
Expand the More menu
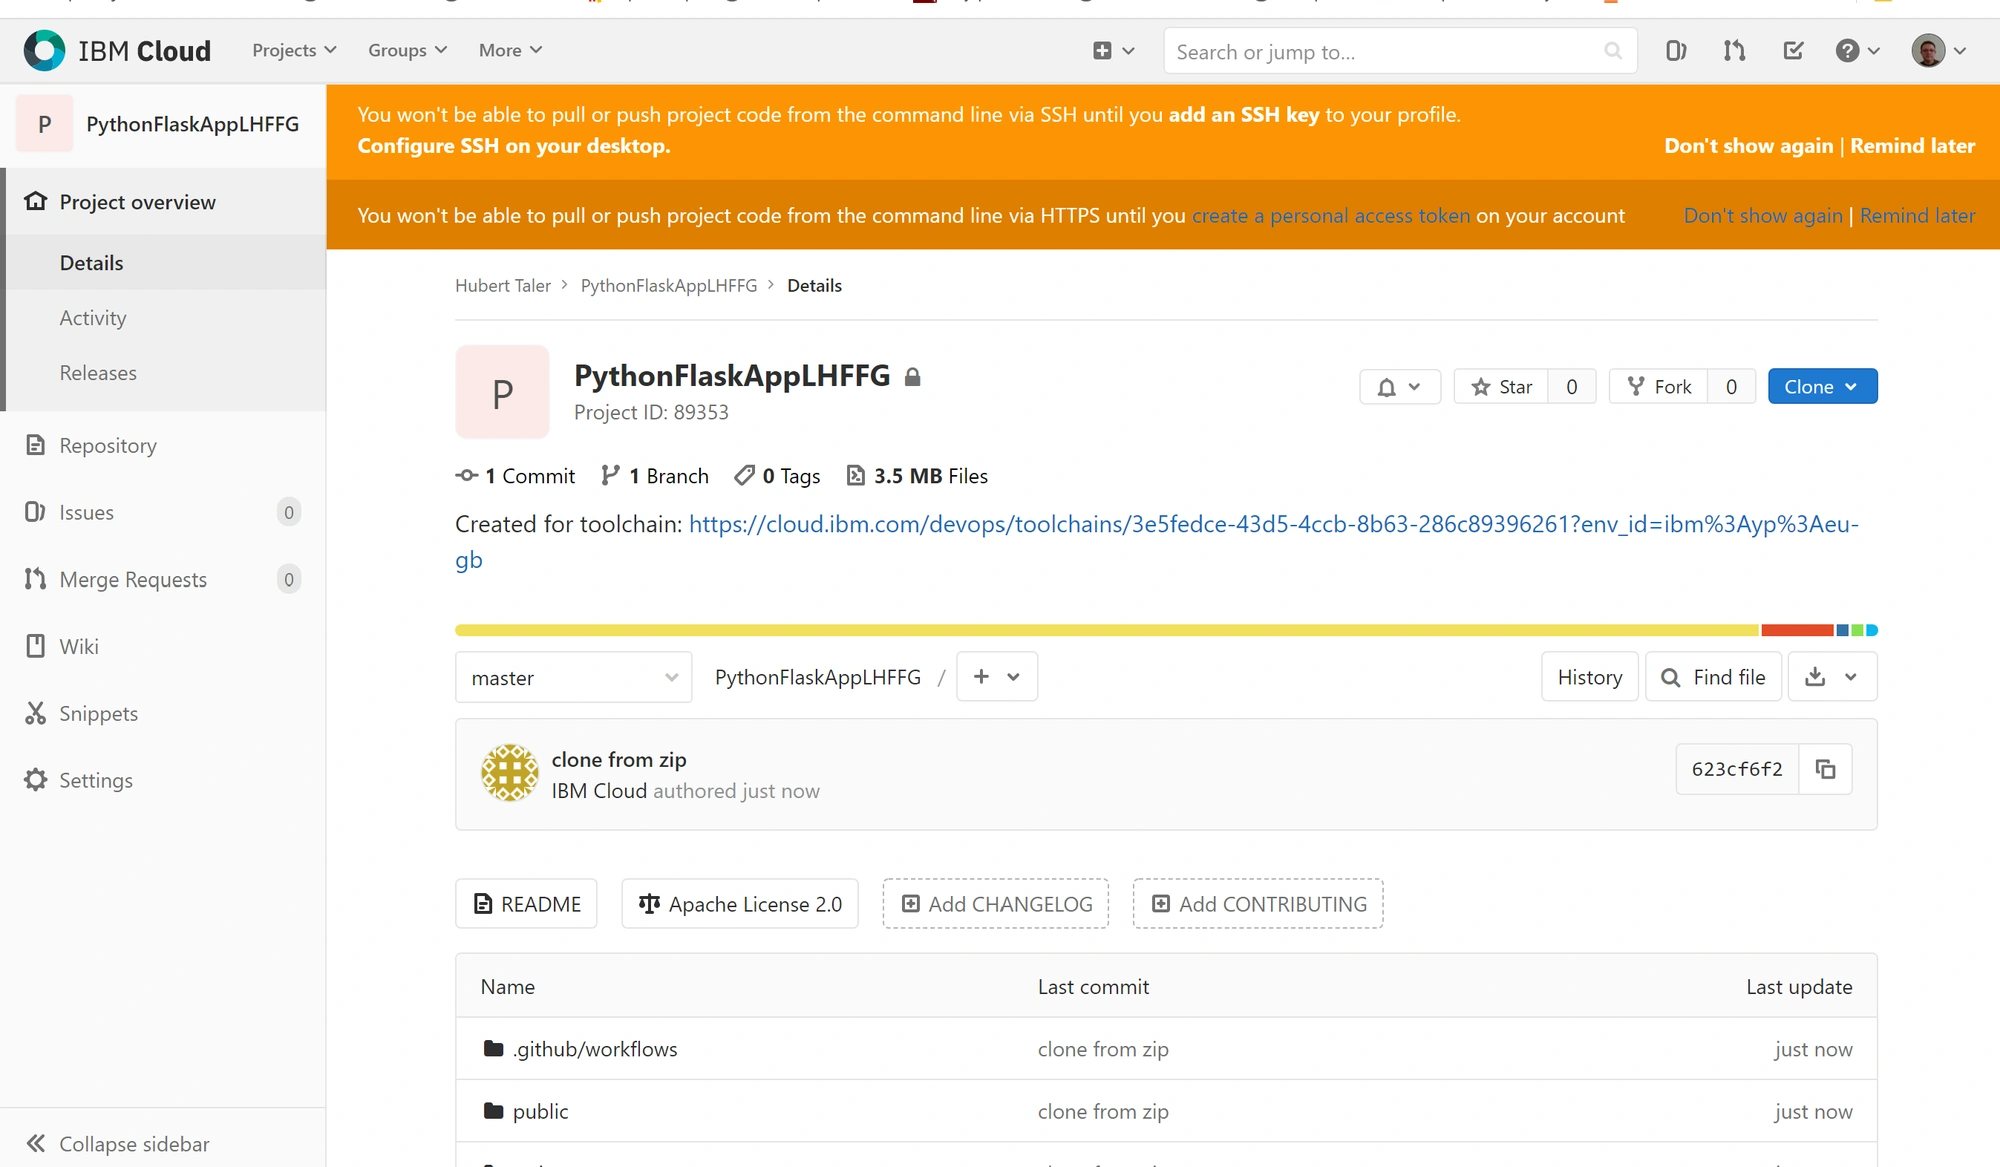tap(510, 51)
